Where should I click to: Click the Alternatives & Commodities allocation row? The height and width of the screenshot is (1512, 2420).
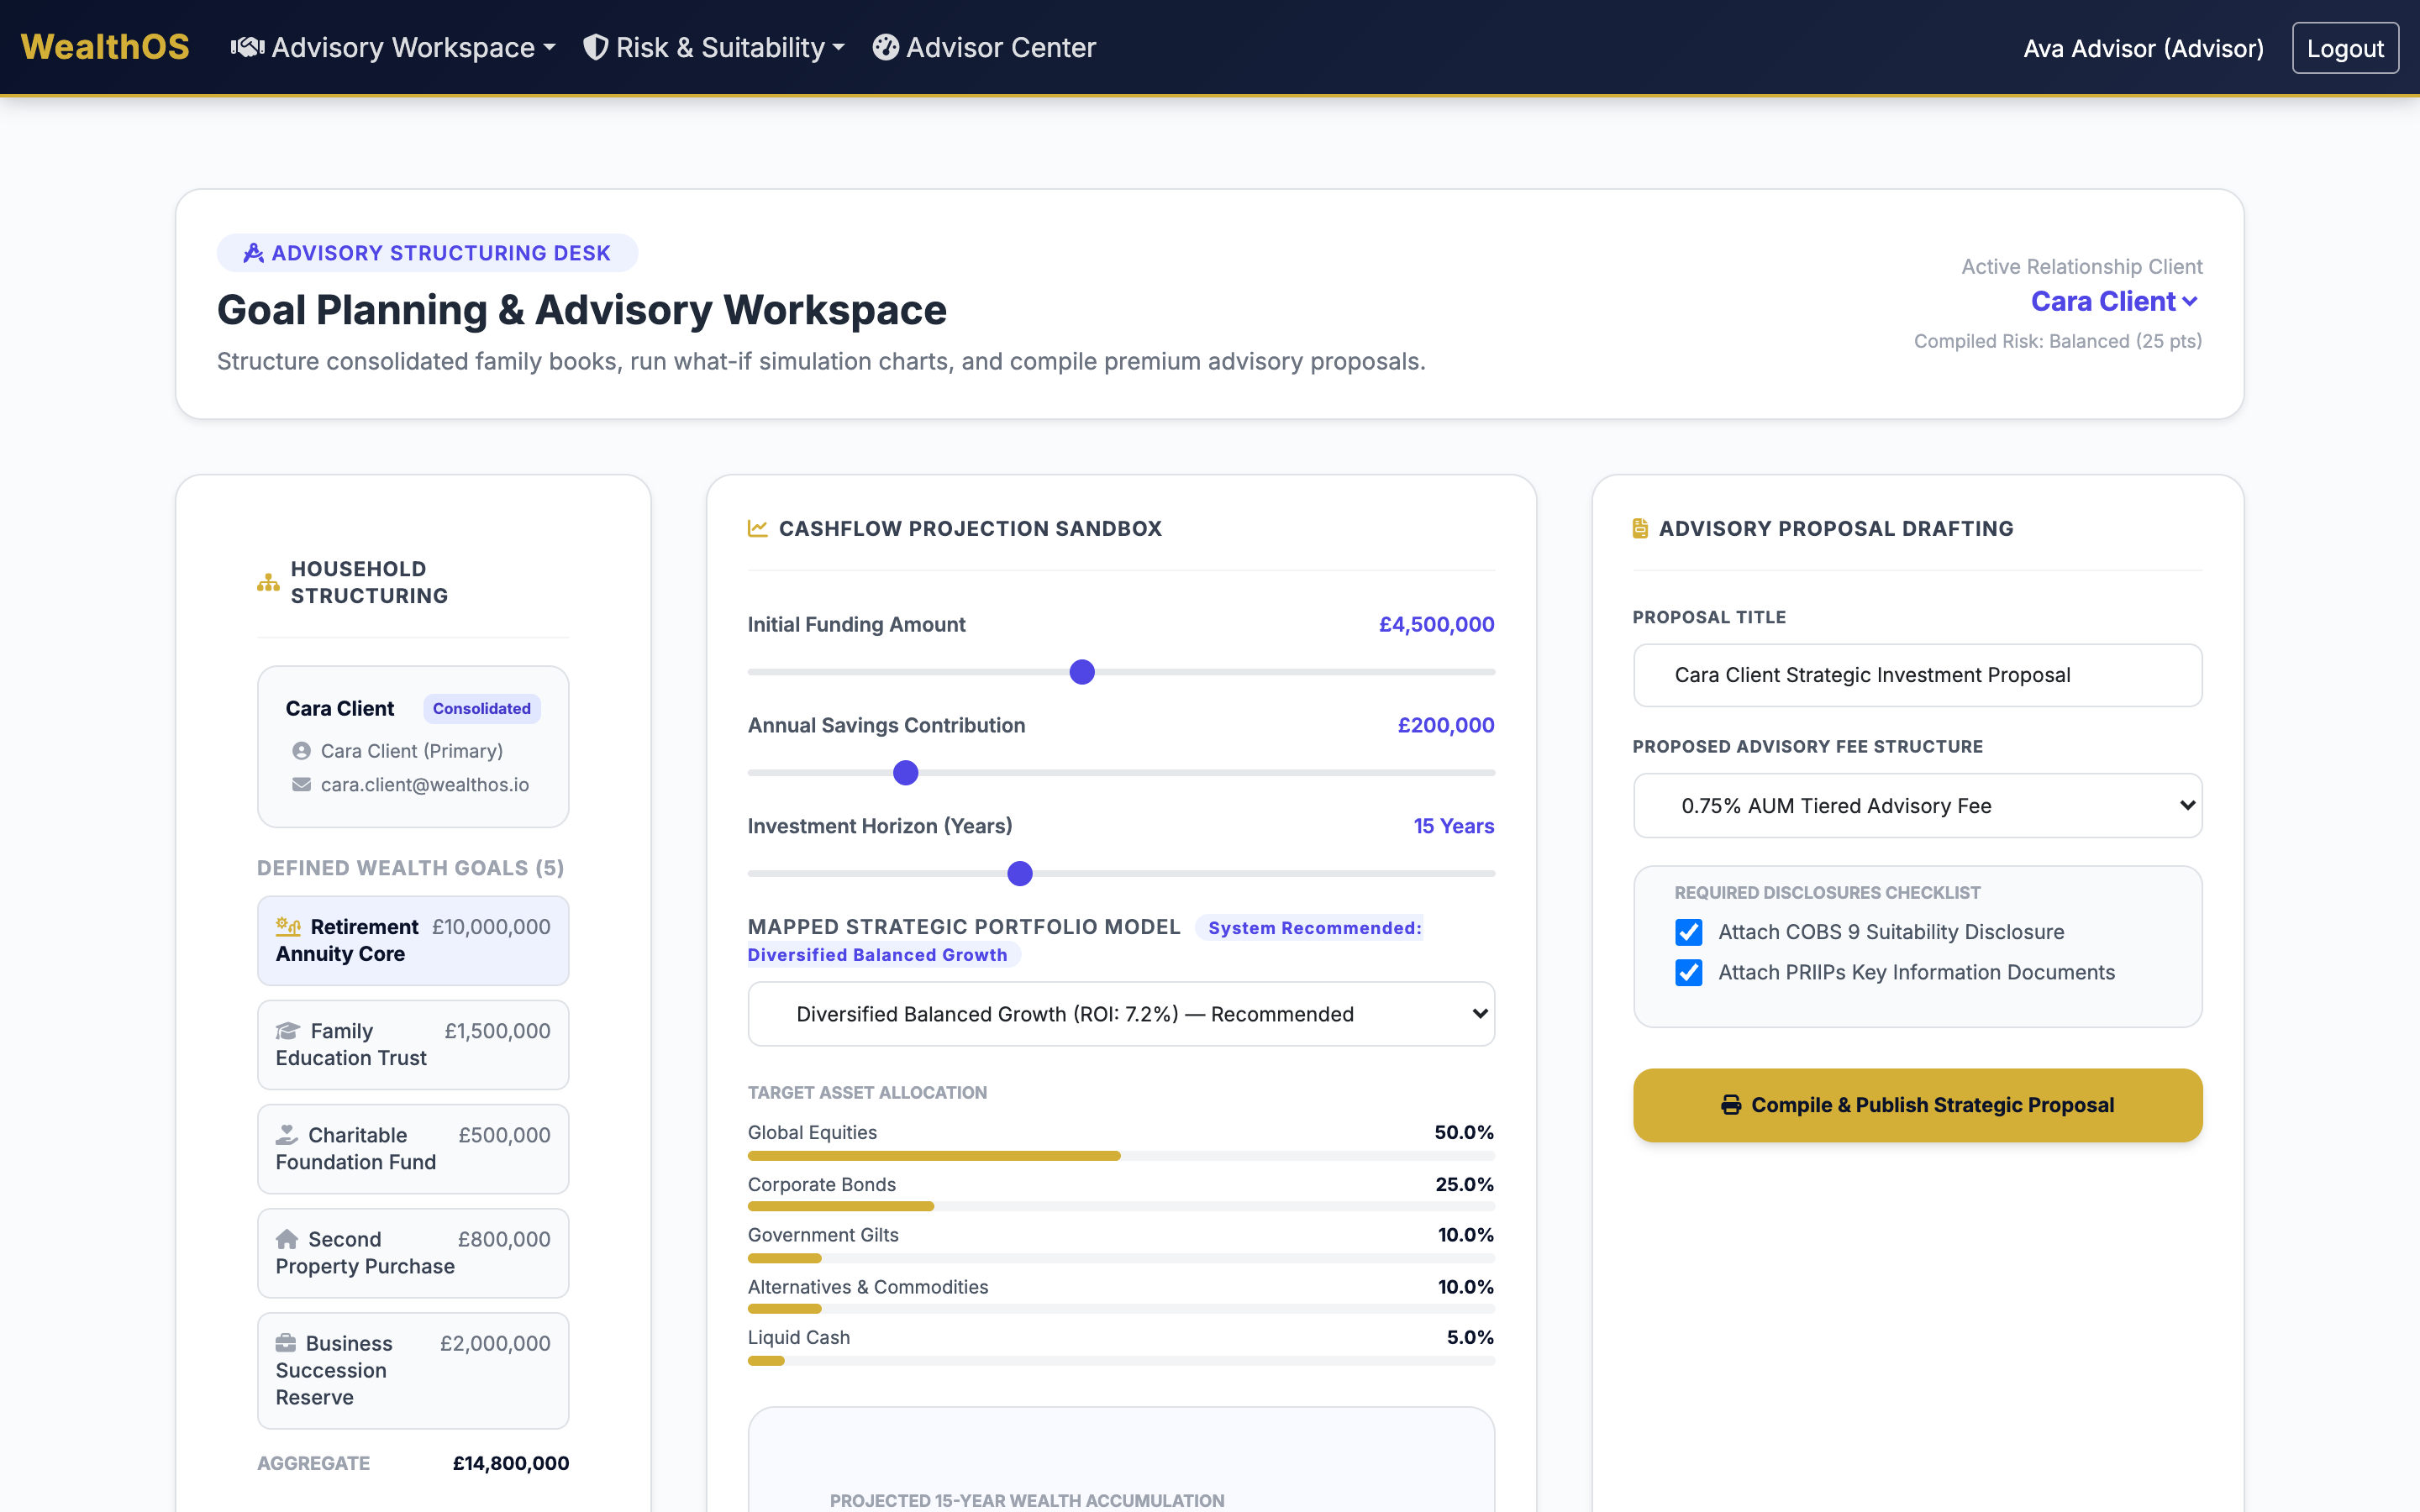coord(1121,1297)
